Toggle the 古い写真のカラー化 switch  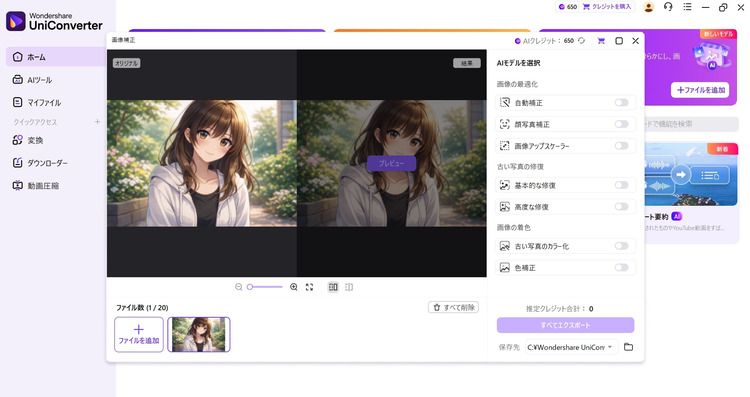(x=621, y=246)
